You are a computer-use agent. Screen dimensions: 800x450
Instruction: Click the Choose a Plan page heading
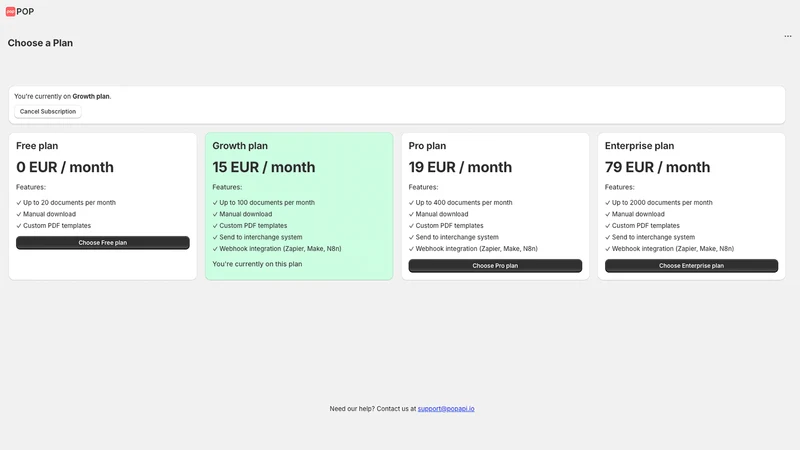click(40, 43)
